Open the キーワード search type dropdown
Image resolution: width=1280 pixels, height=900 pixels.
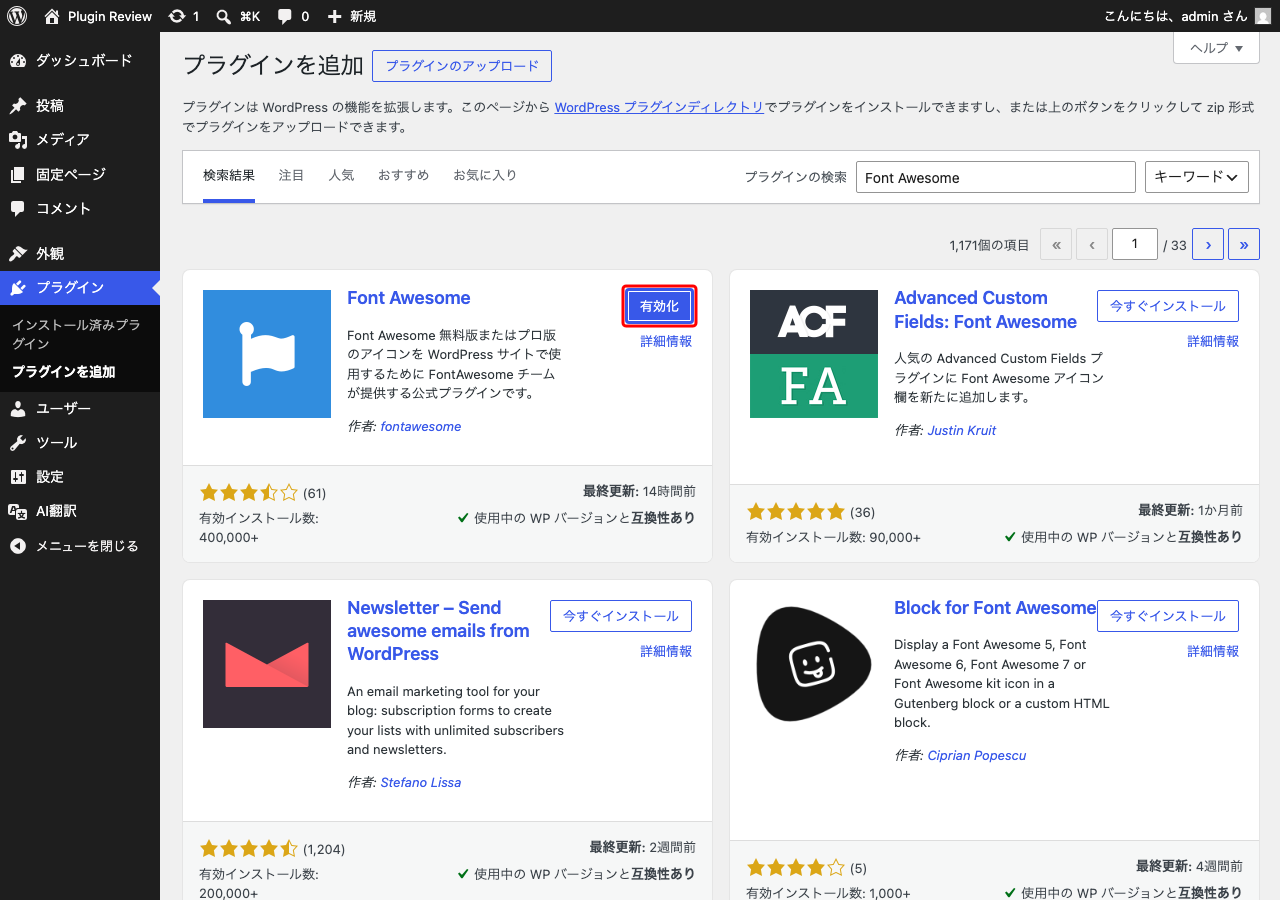[1197, 177]
